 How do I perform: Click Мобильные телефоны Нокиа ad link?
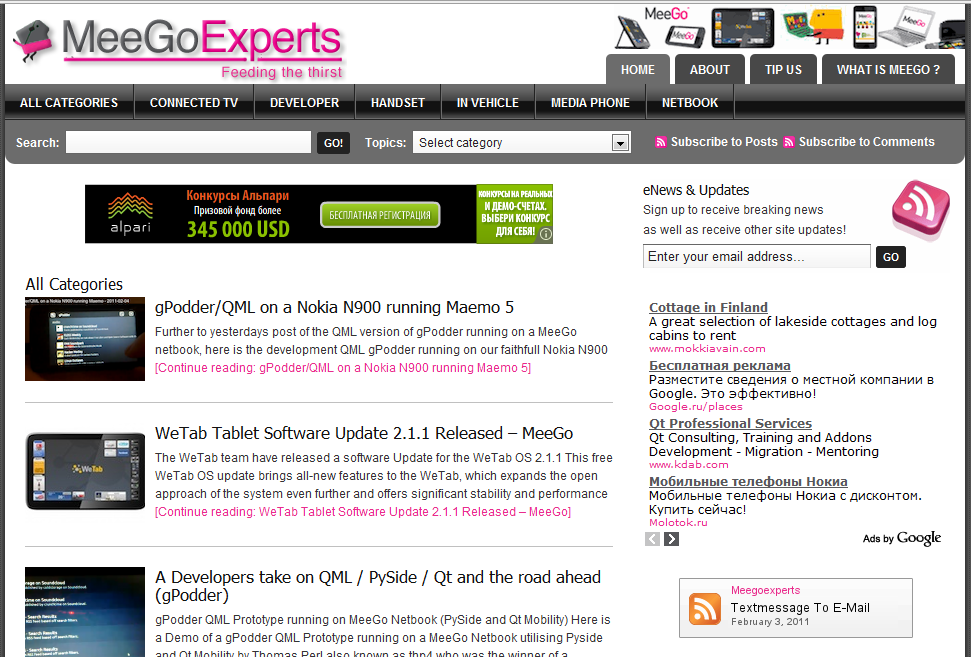[x=748, y=481]
